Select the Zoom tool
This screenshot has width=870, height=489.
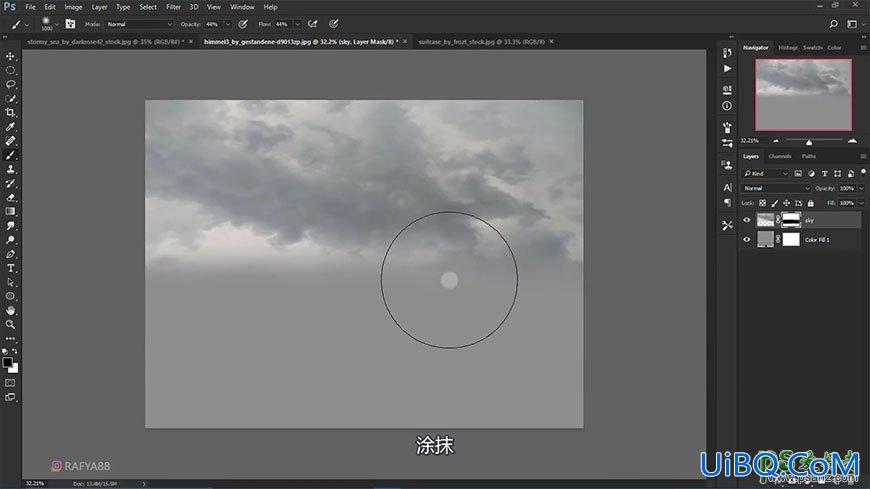[10, 325]
